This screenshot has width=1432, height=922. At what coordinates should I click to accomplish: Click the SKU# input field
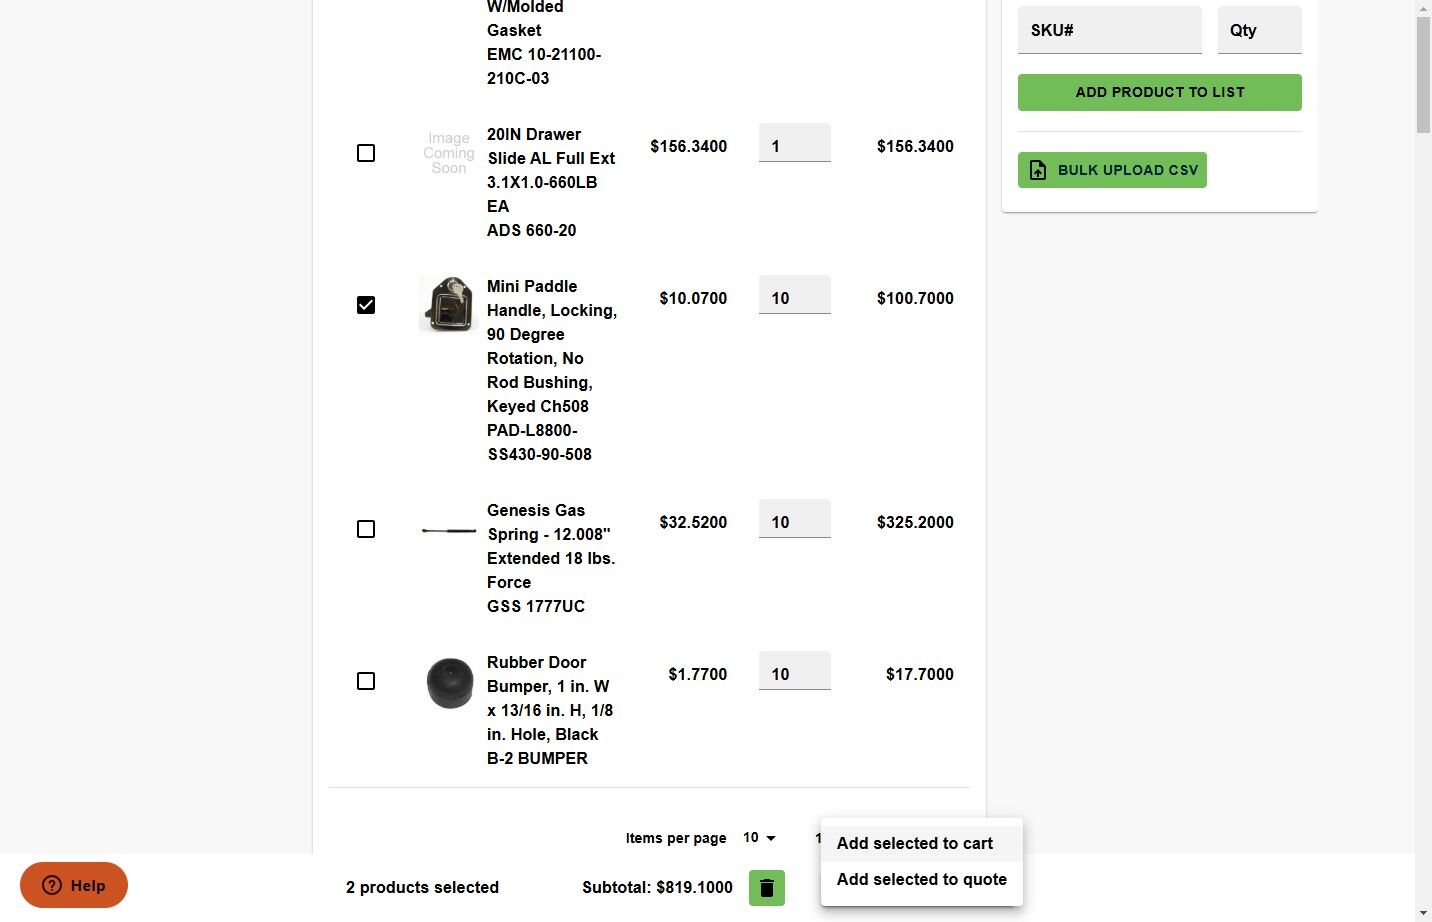pos(1109,30)
